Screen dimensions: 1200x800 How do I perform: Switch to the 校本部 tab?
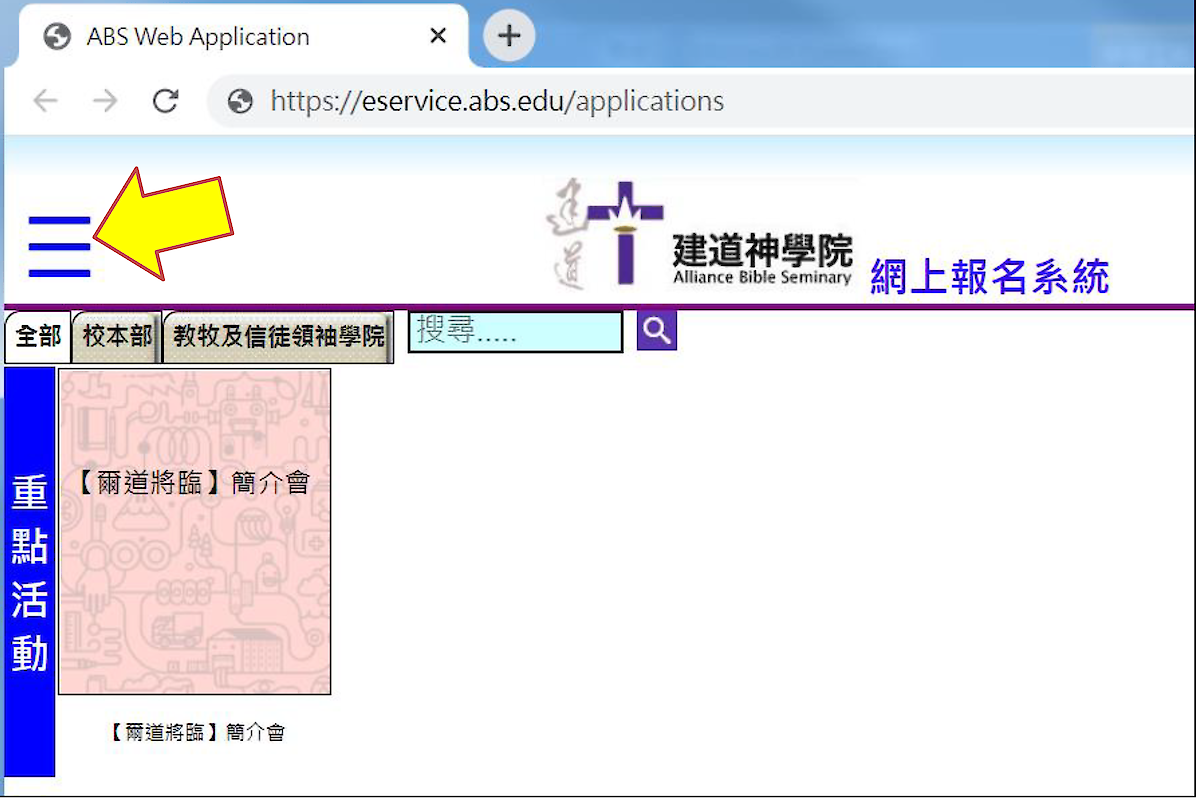point(117,336)
